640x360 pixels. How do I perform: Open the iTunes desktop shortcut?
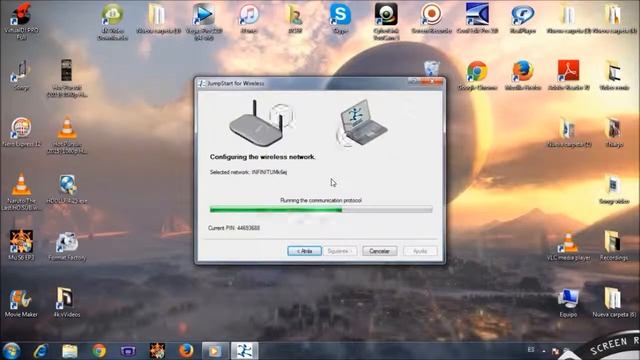click(249, 19)
